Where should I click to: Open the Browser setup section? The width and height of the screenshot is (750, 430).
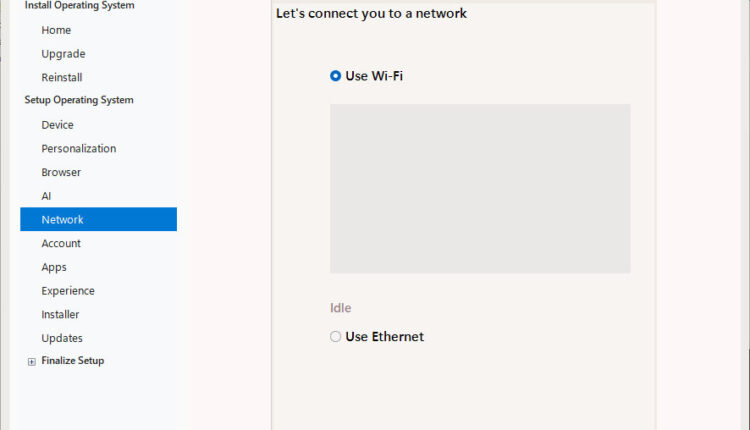pyautogui.click(x=61, y=172)
